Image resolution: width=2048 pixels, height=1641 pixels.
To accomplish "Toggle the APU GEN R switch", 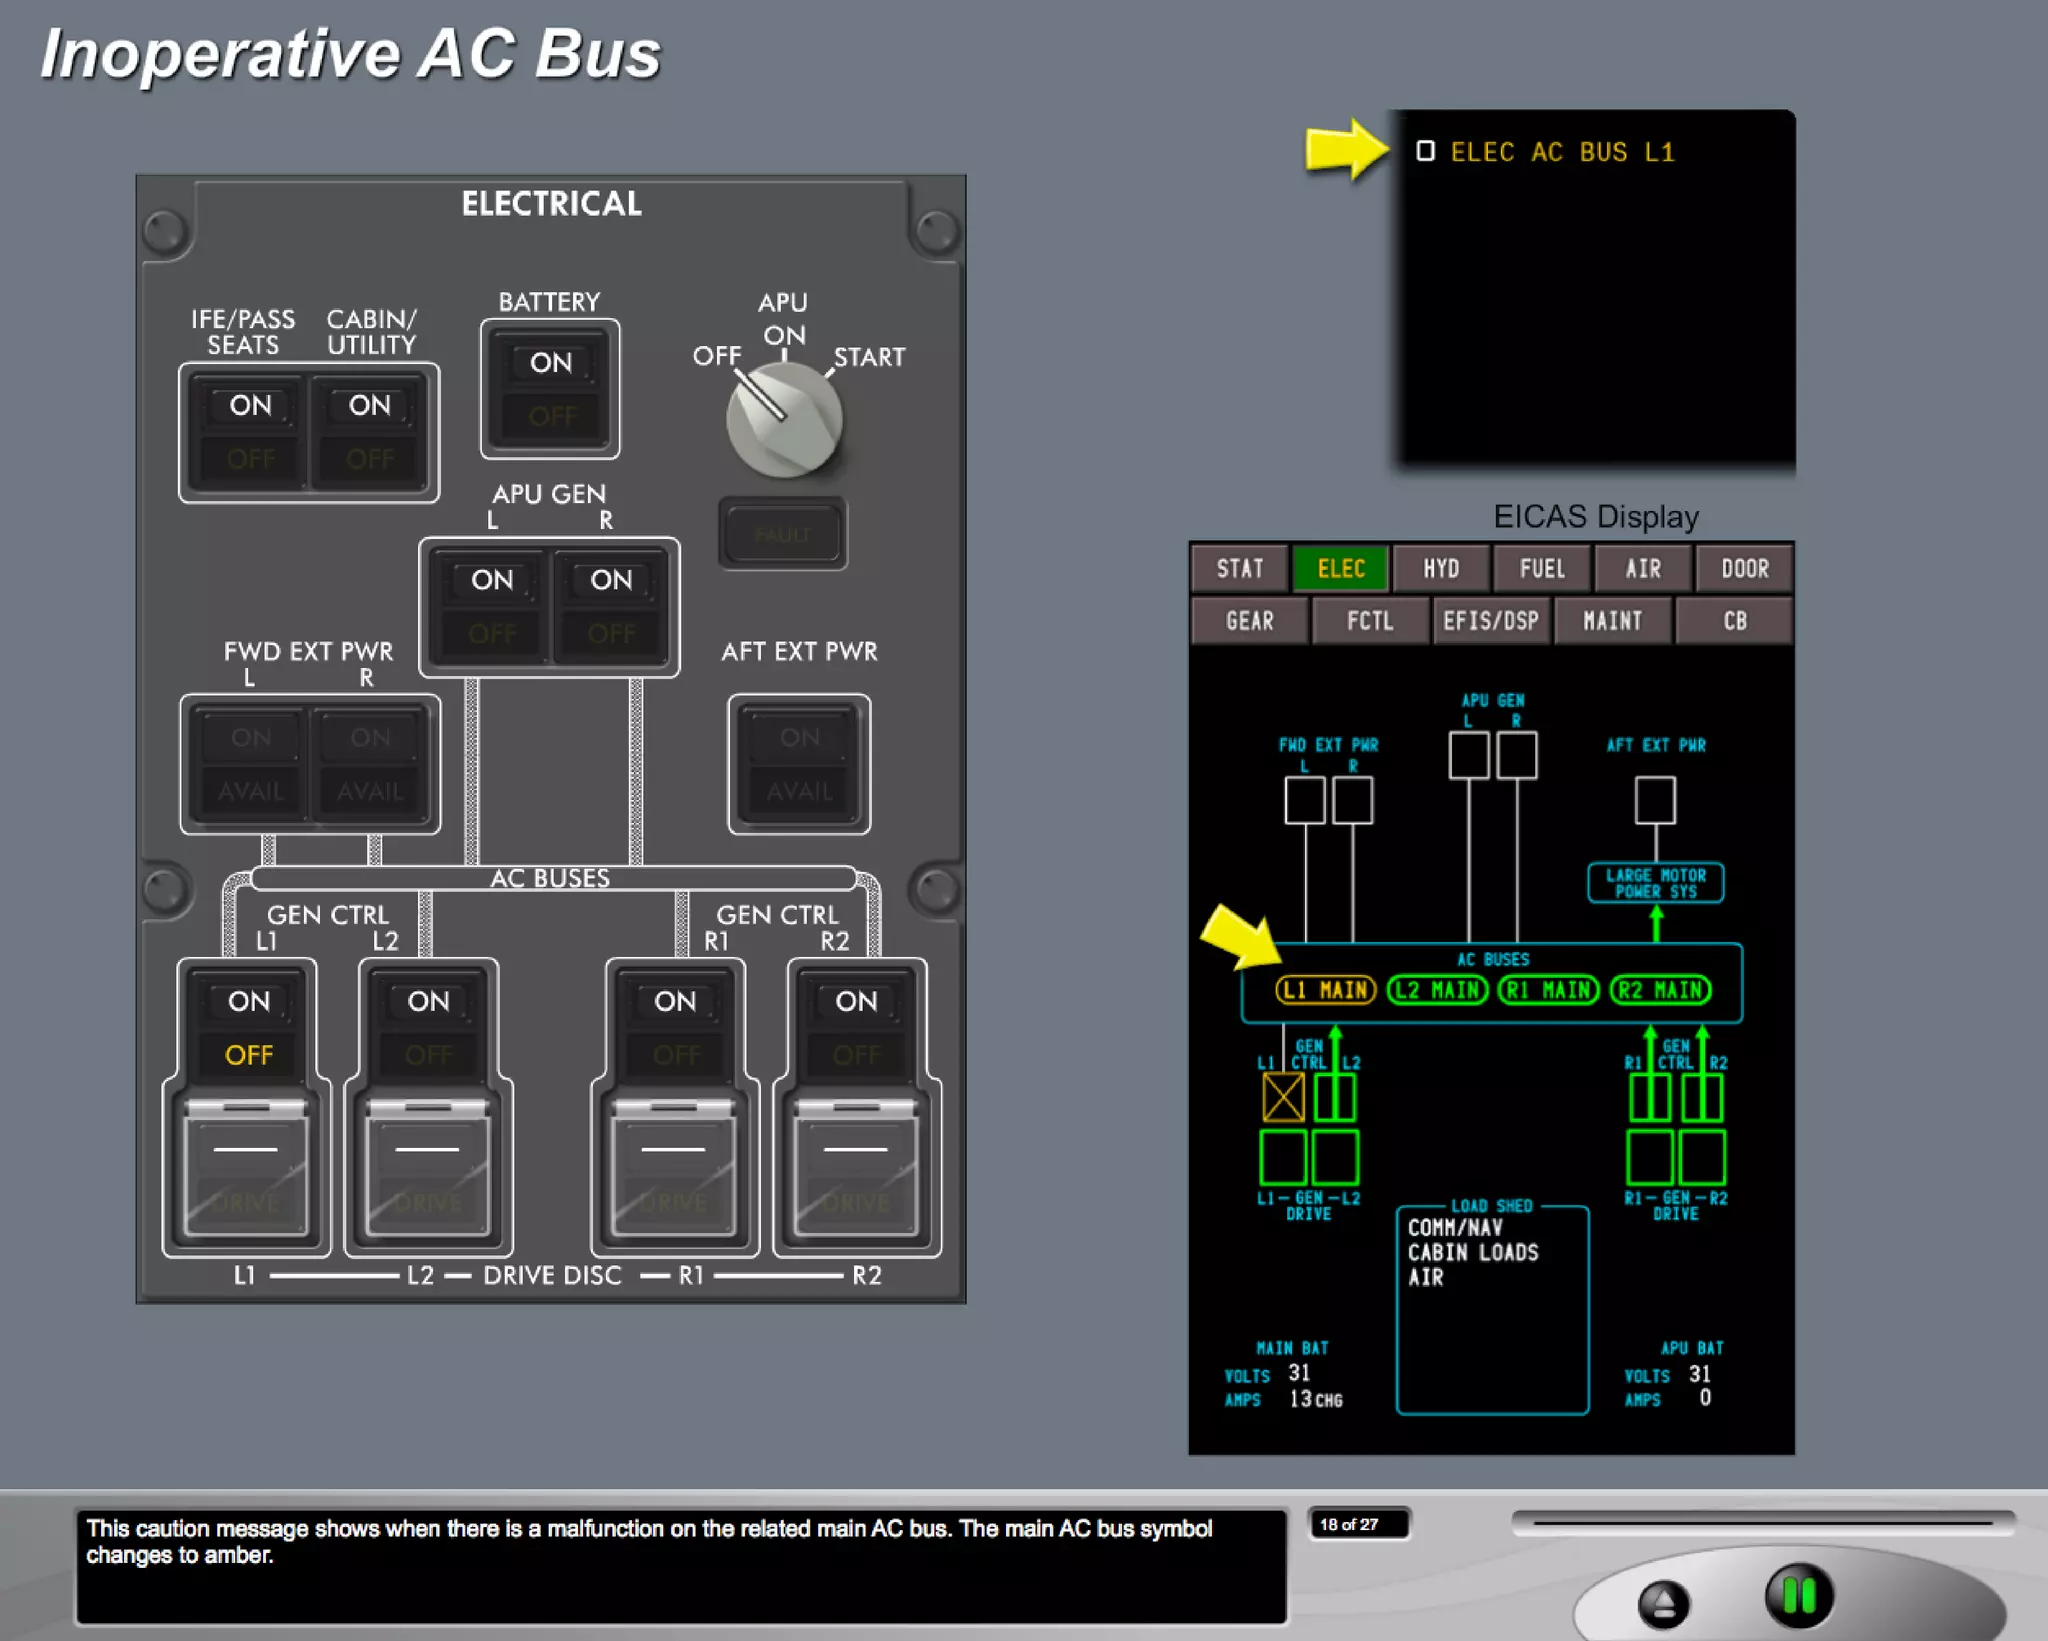I will tap(610, 607).
